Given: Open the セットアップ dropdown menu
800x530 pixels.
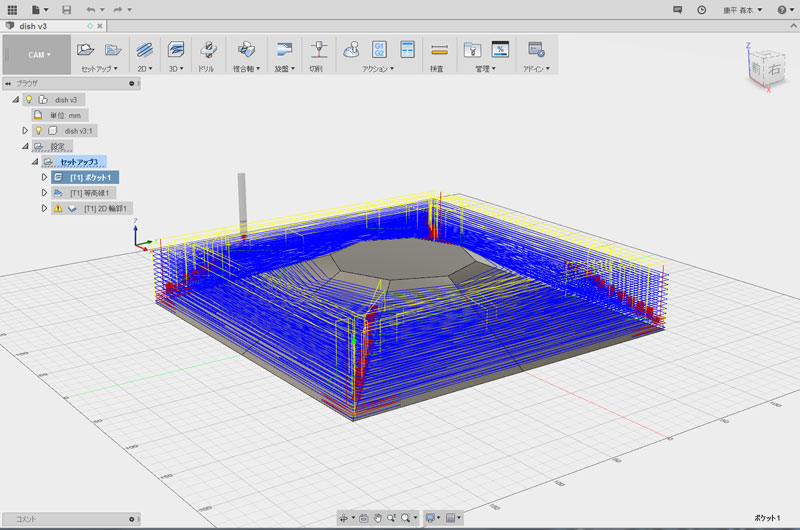Looking at the screenshot, I should pos(99,68).
